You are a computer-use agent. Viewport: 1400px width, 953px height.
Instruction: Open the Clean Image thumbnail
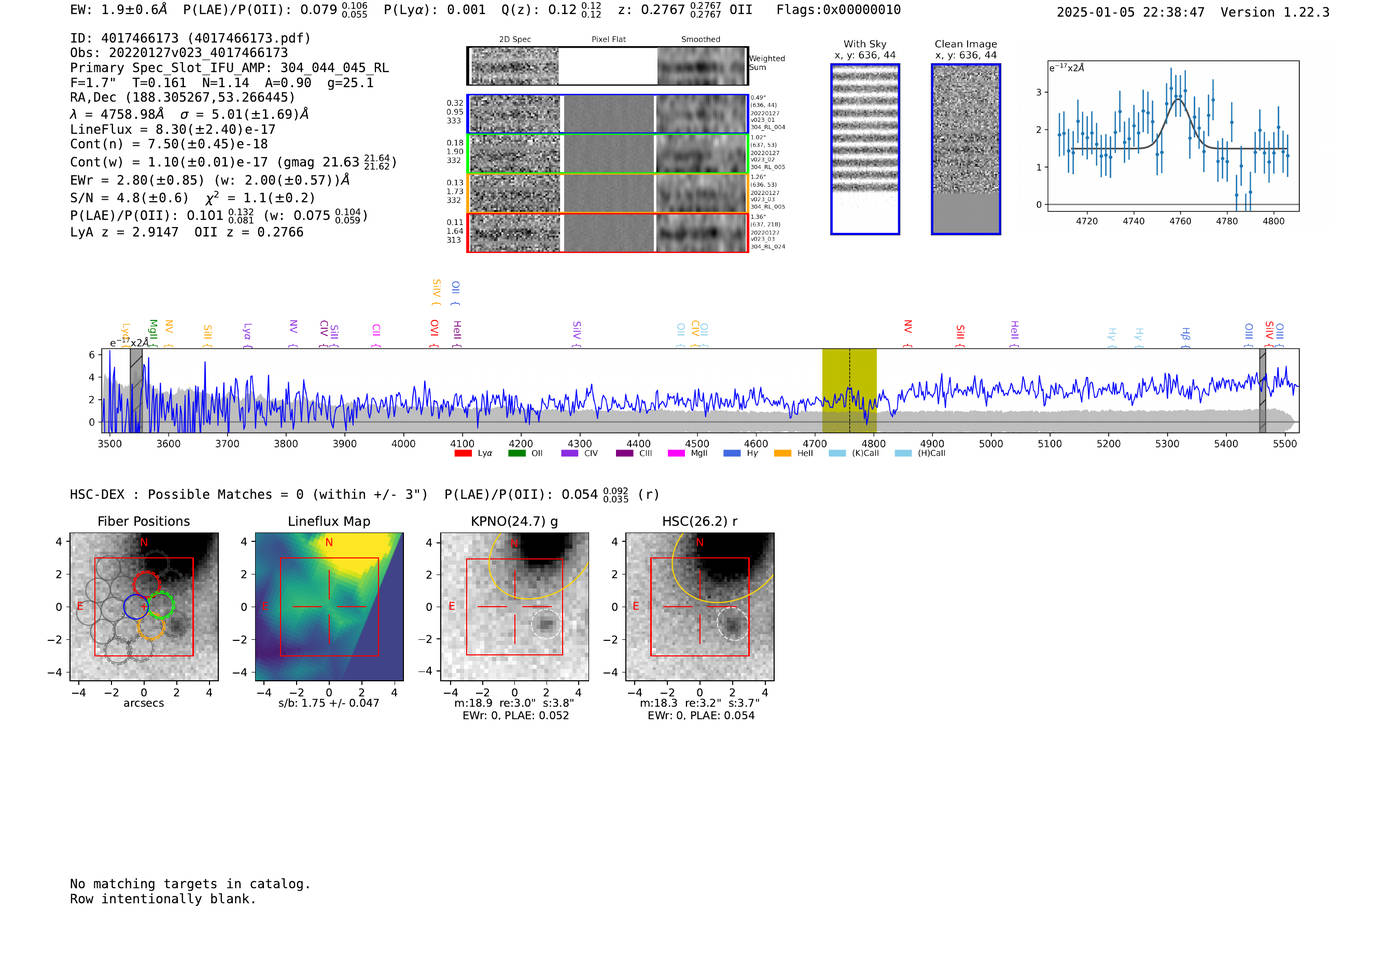(x=965, y=149)
